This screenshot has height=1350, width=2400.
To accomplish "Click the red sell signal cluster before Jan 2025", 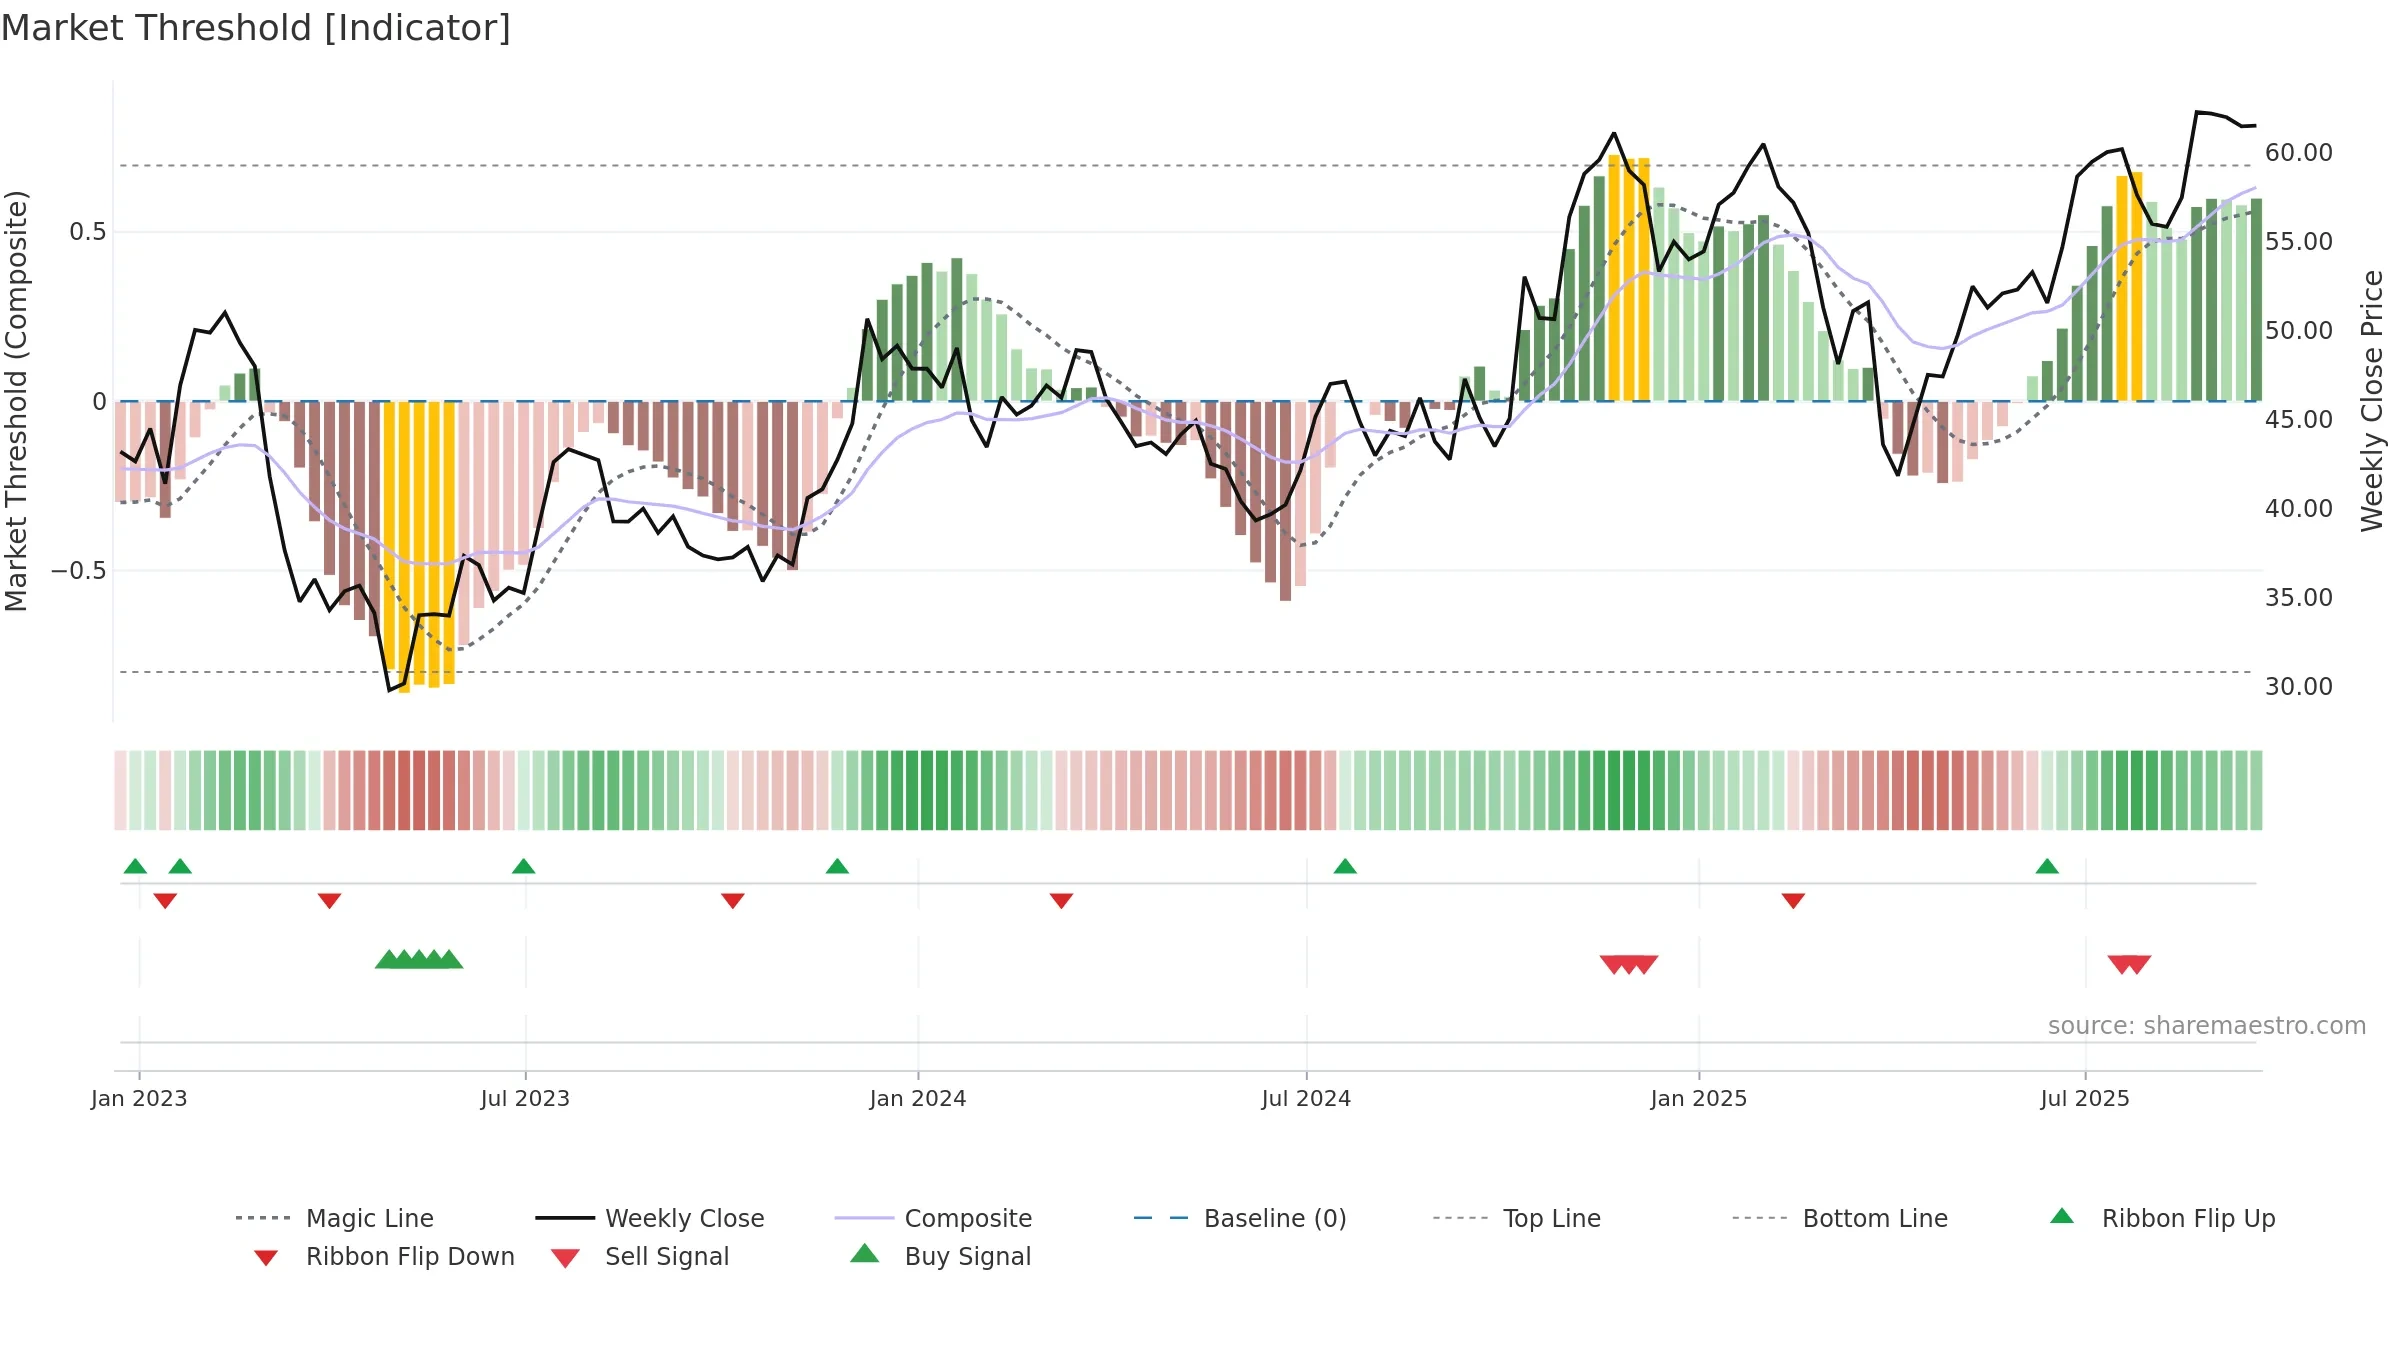I will click(x=1629, y=964).
